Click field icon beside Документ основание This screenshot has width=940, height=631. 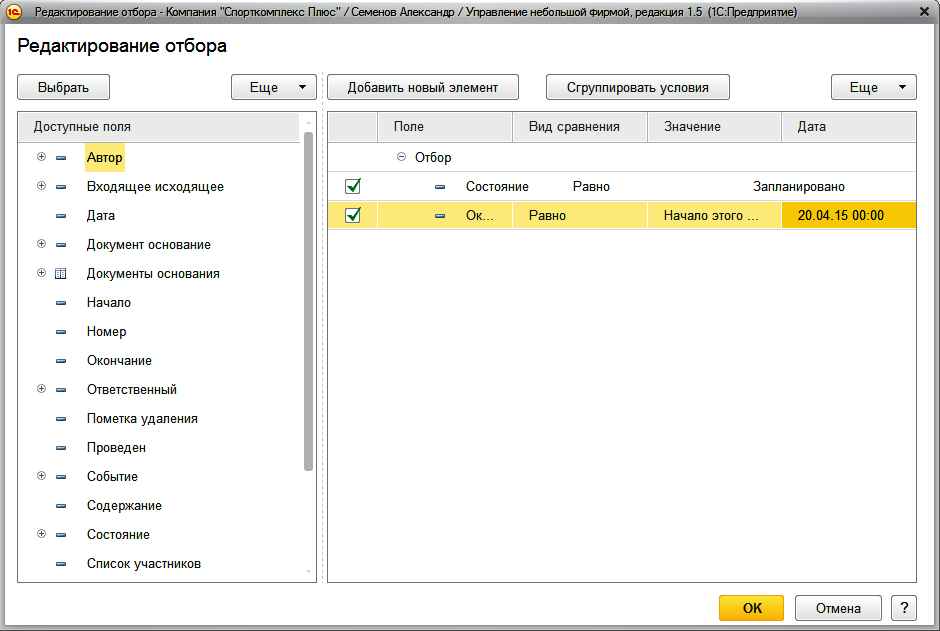61,244
